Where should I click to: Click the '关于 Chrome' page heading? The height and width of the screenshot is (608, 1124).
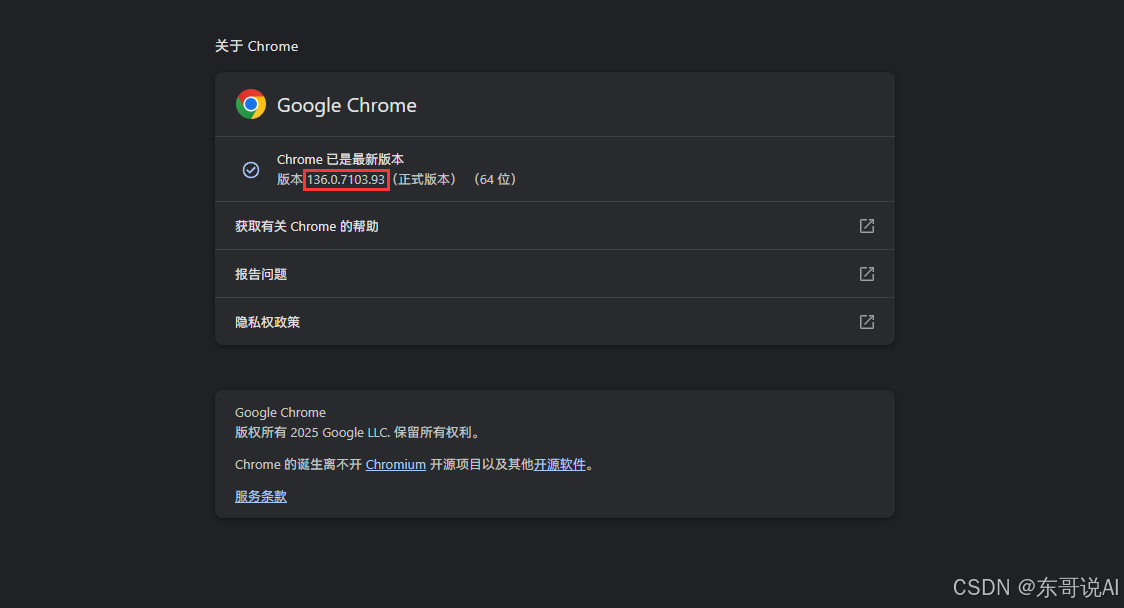tap(257, 46)
